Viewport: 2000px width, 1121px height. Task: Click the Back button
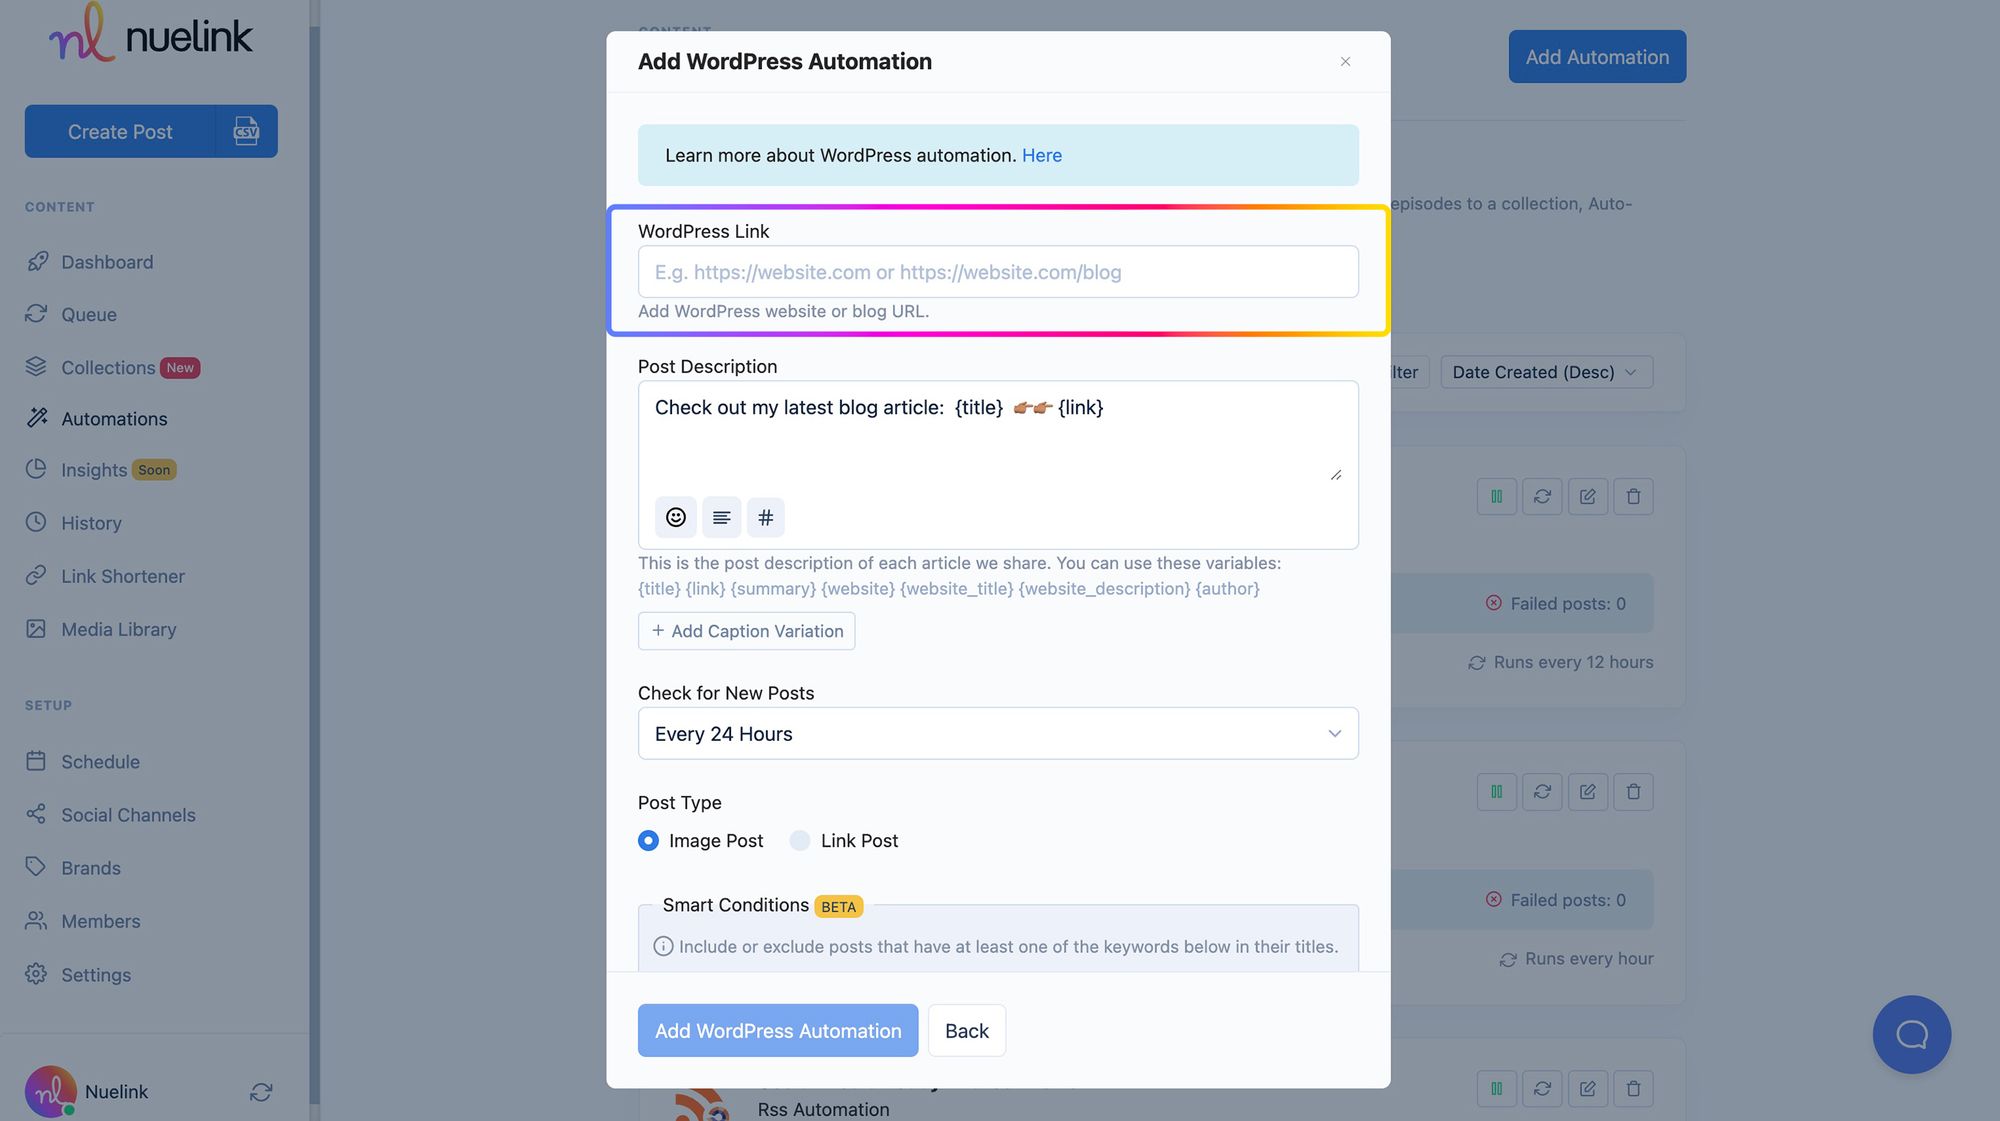[966, 1030]
